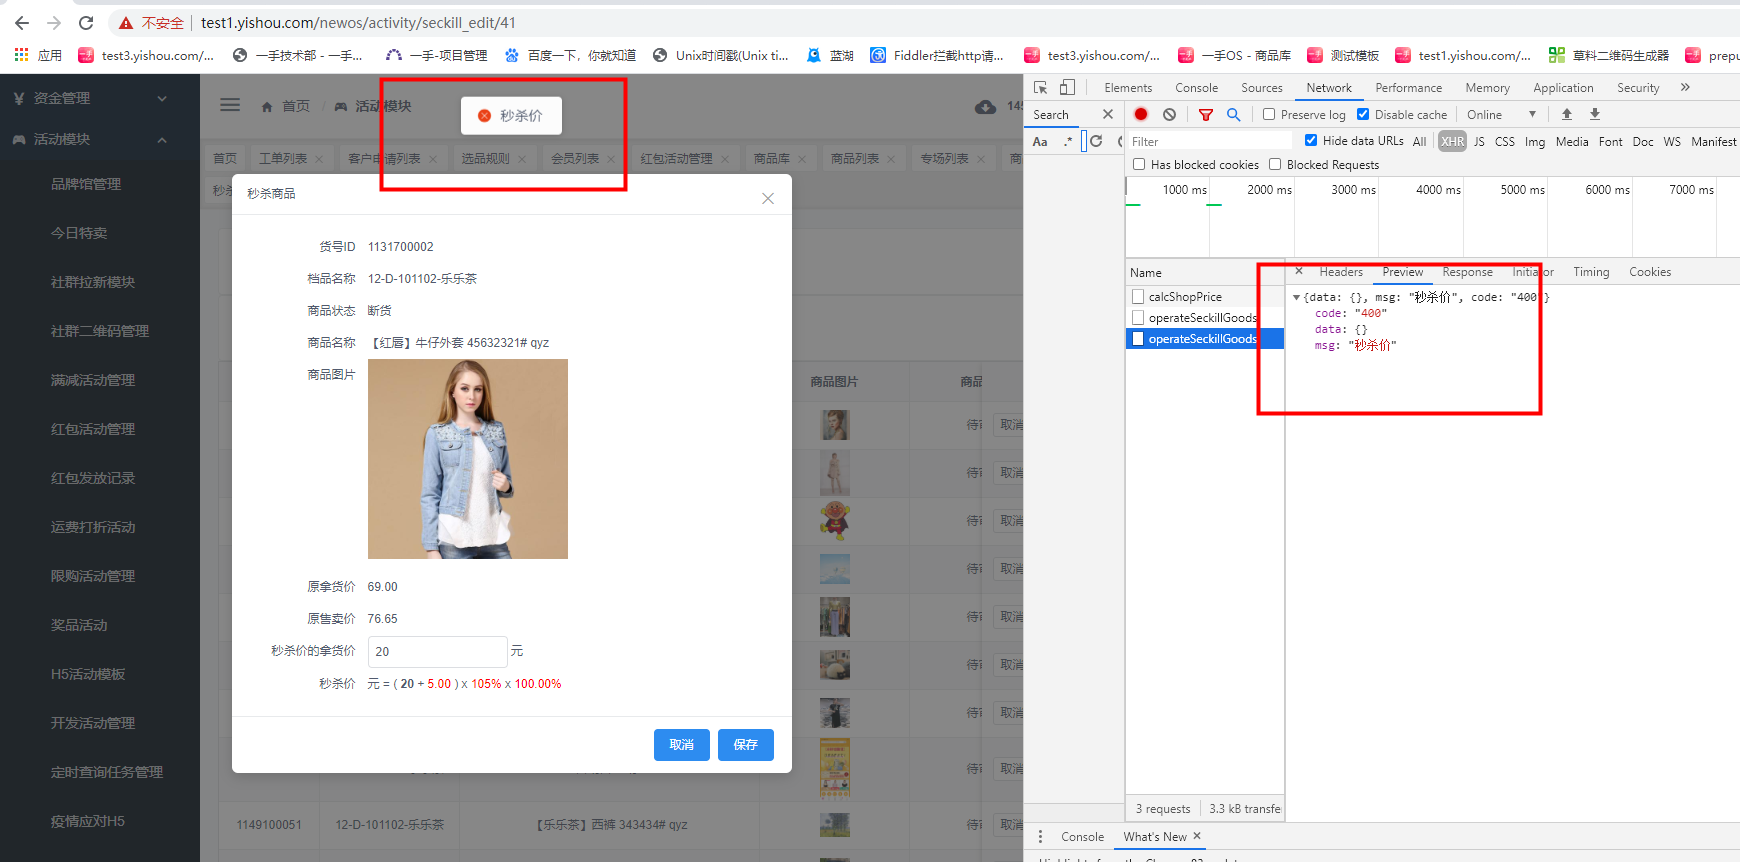Click the browser address bar URL
Image resolution: width=1740 pixels, height=862 pixels.
[358, 22]
